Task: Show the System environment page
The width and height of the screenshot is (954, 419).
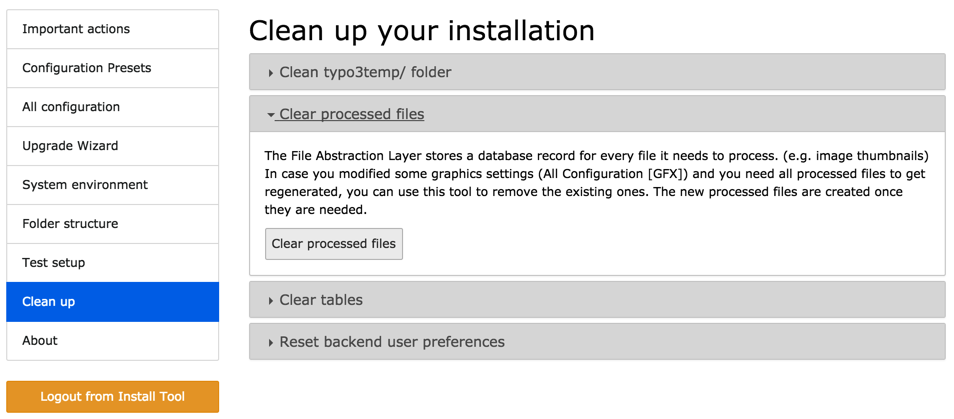Action: (x=85, y=185)
